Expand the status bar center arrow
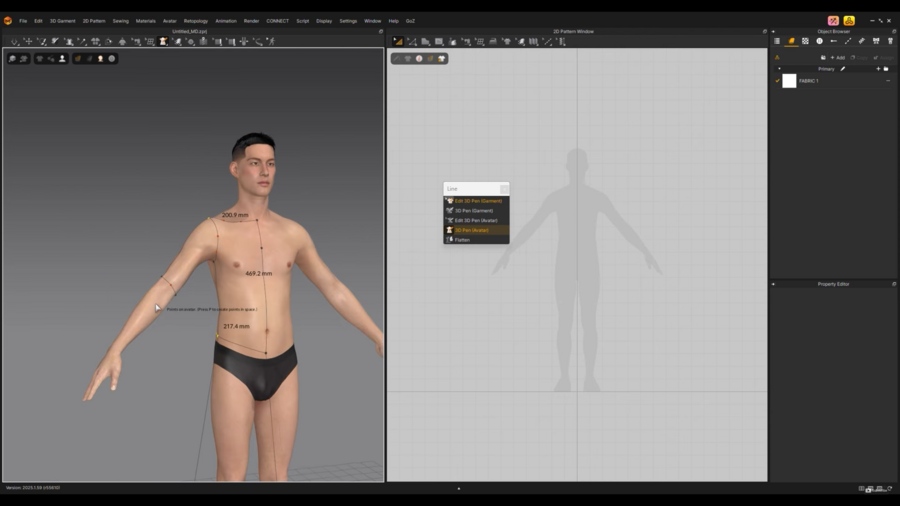 [459, 489]
